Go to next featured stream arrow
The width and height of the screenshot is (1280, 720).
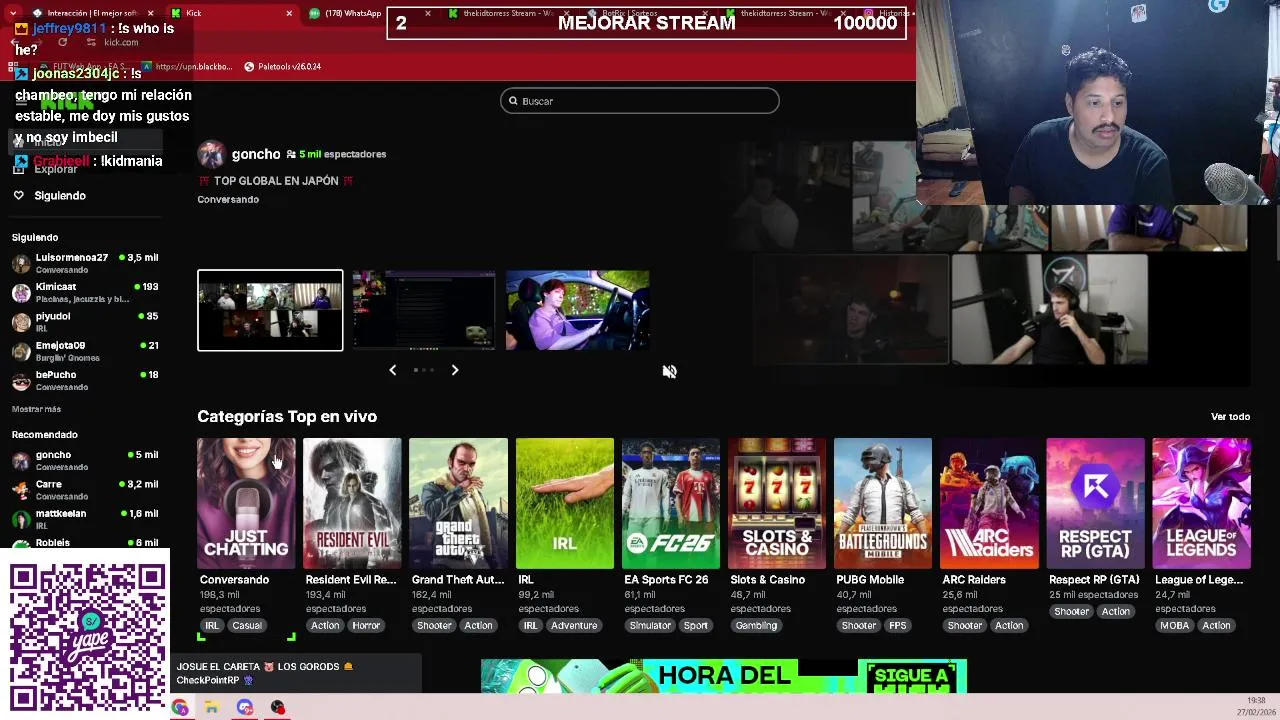coord(455,370)
